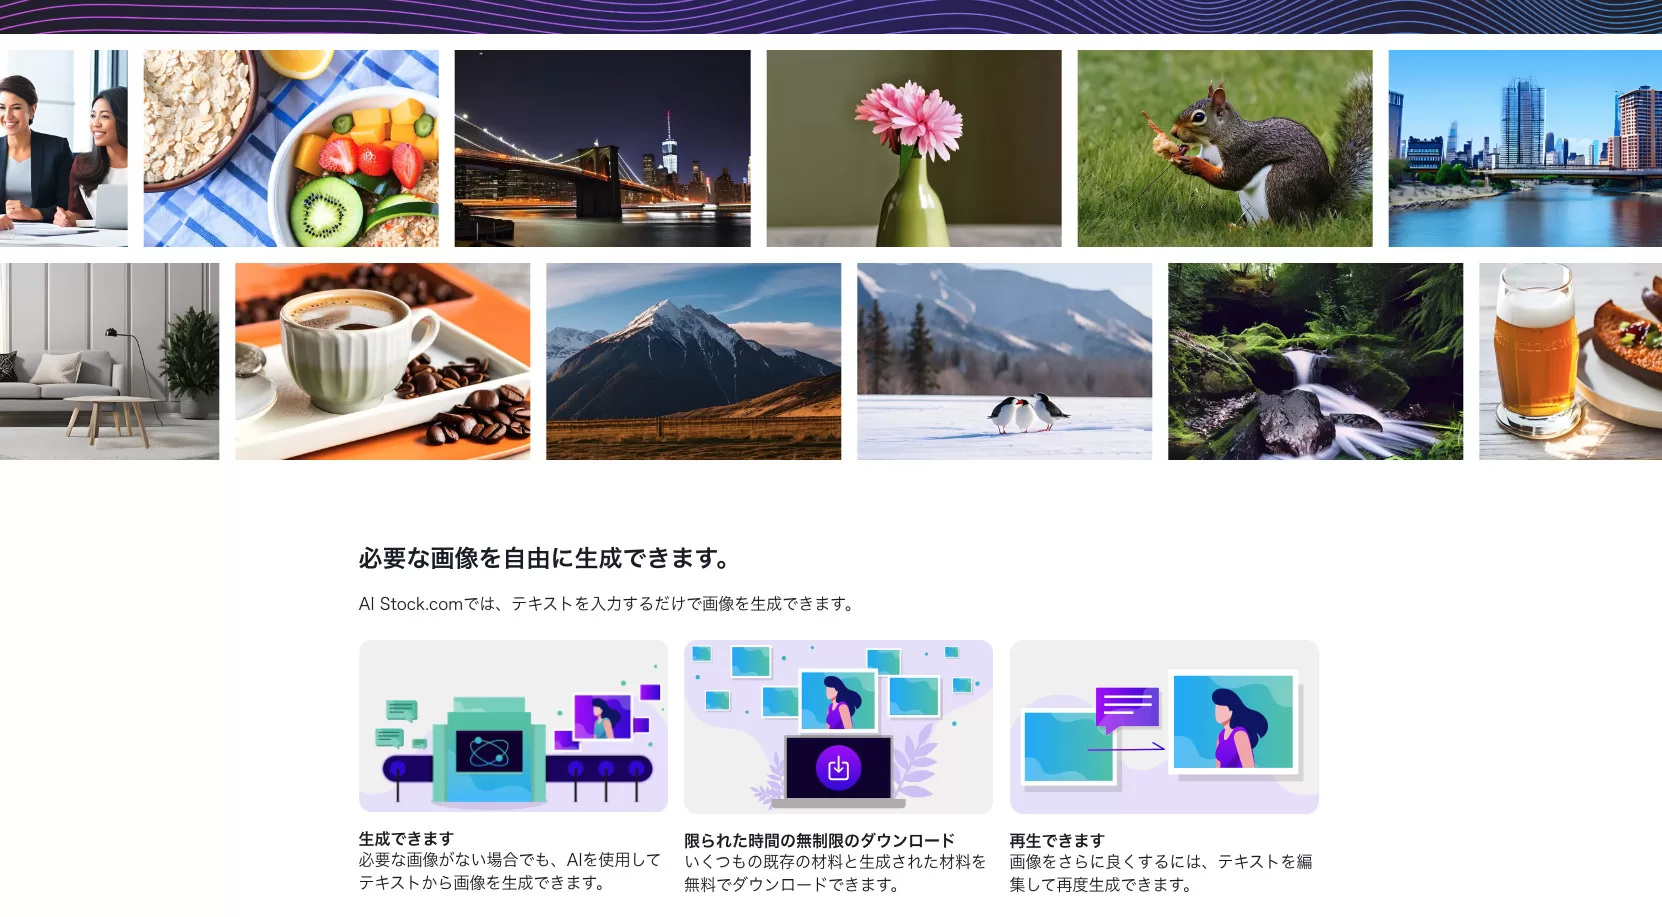
Task: Open the two birds on snow photo
Action: 1005,361
